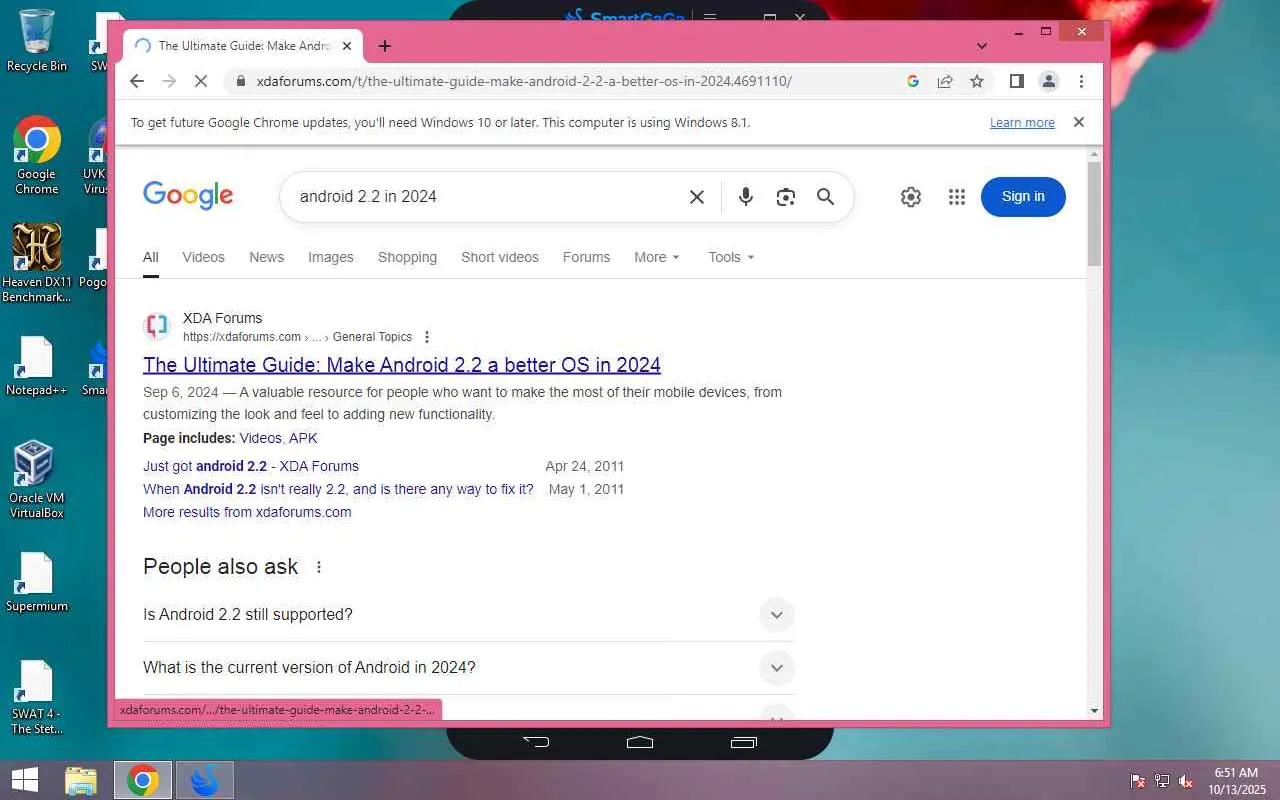Open the Recycle Bin on desktop
The width and height of the screenshot is (1280, 800).
coord(37,40)
